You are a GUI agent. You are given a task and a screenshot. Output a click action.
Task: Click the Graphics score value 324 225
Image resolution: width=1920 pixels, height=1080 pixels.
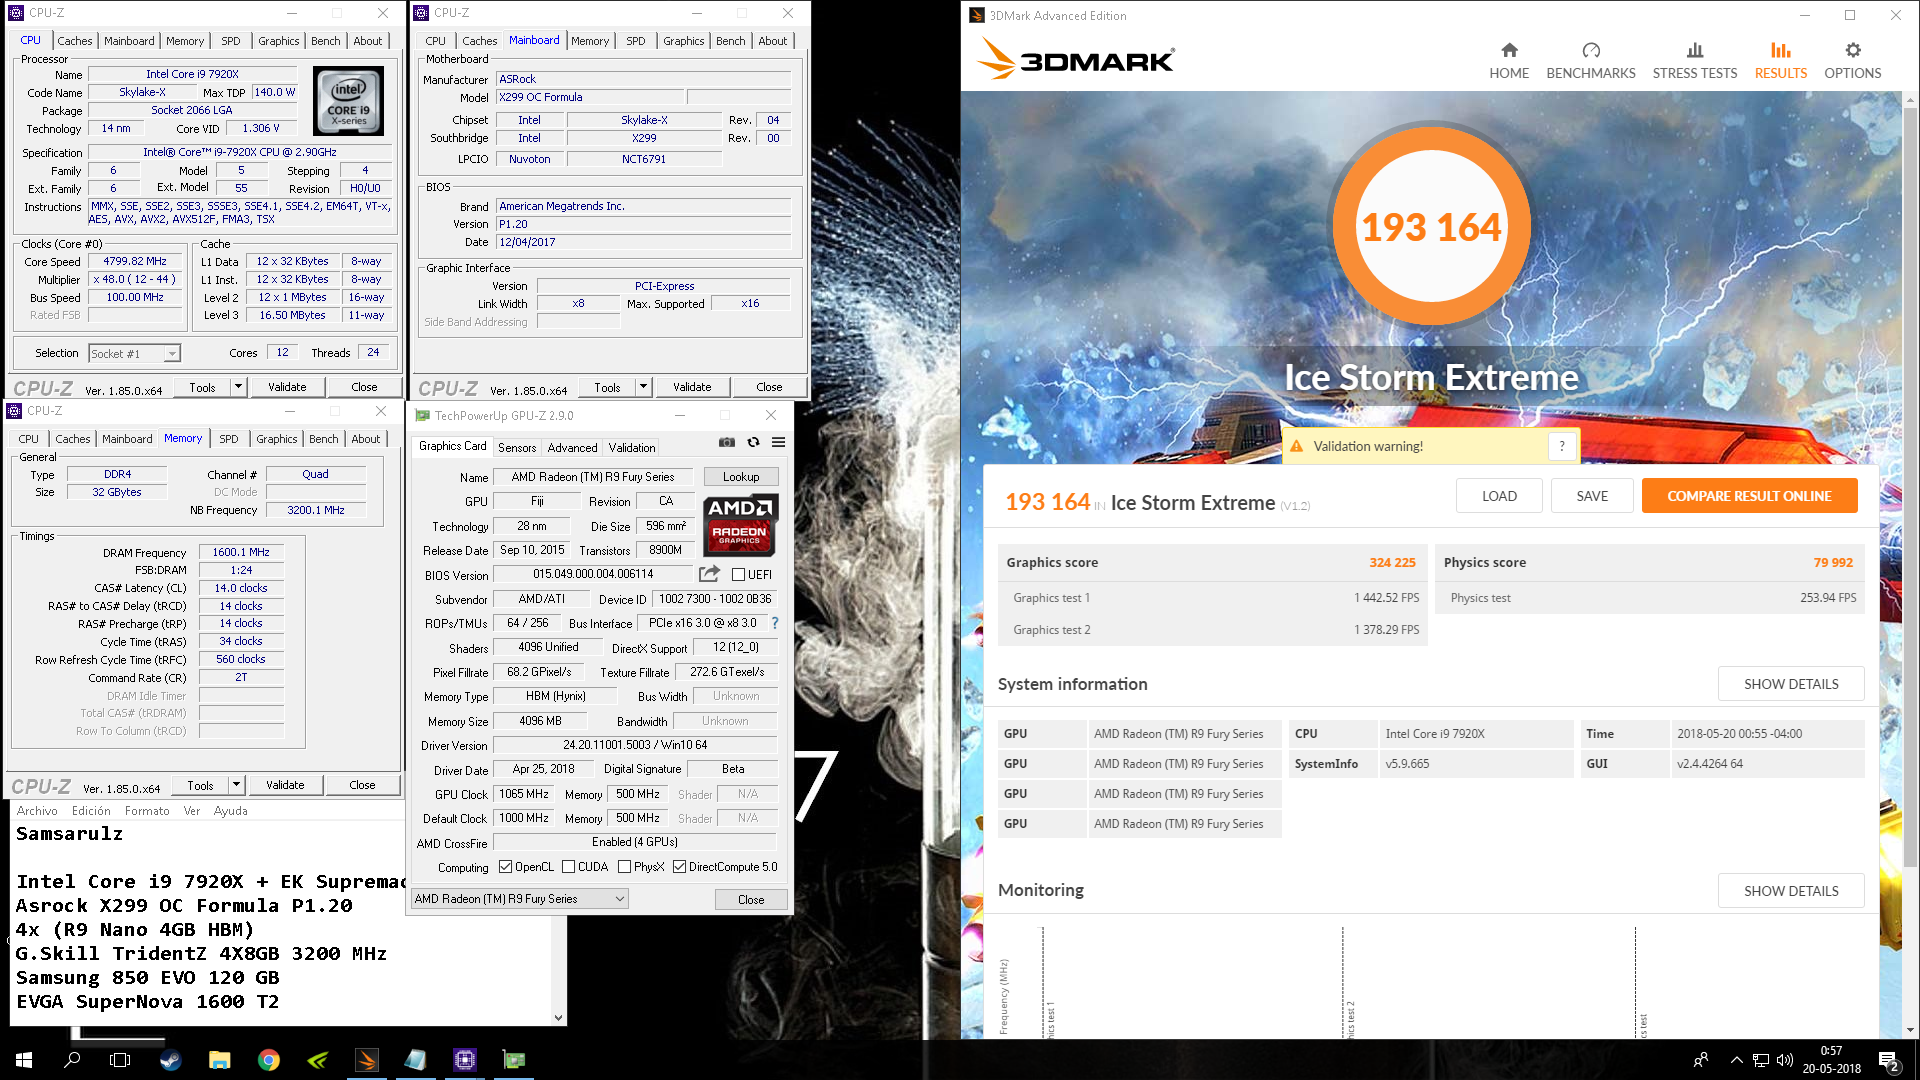coord(1392,563)
